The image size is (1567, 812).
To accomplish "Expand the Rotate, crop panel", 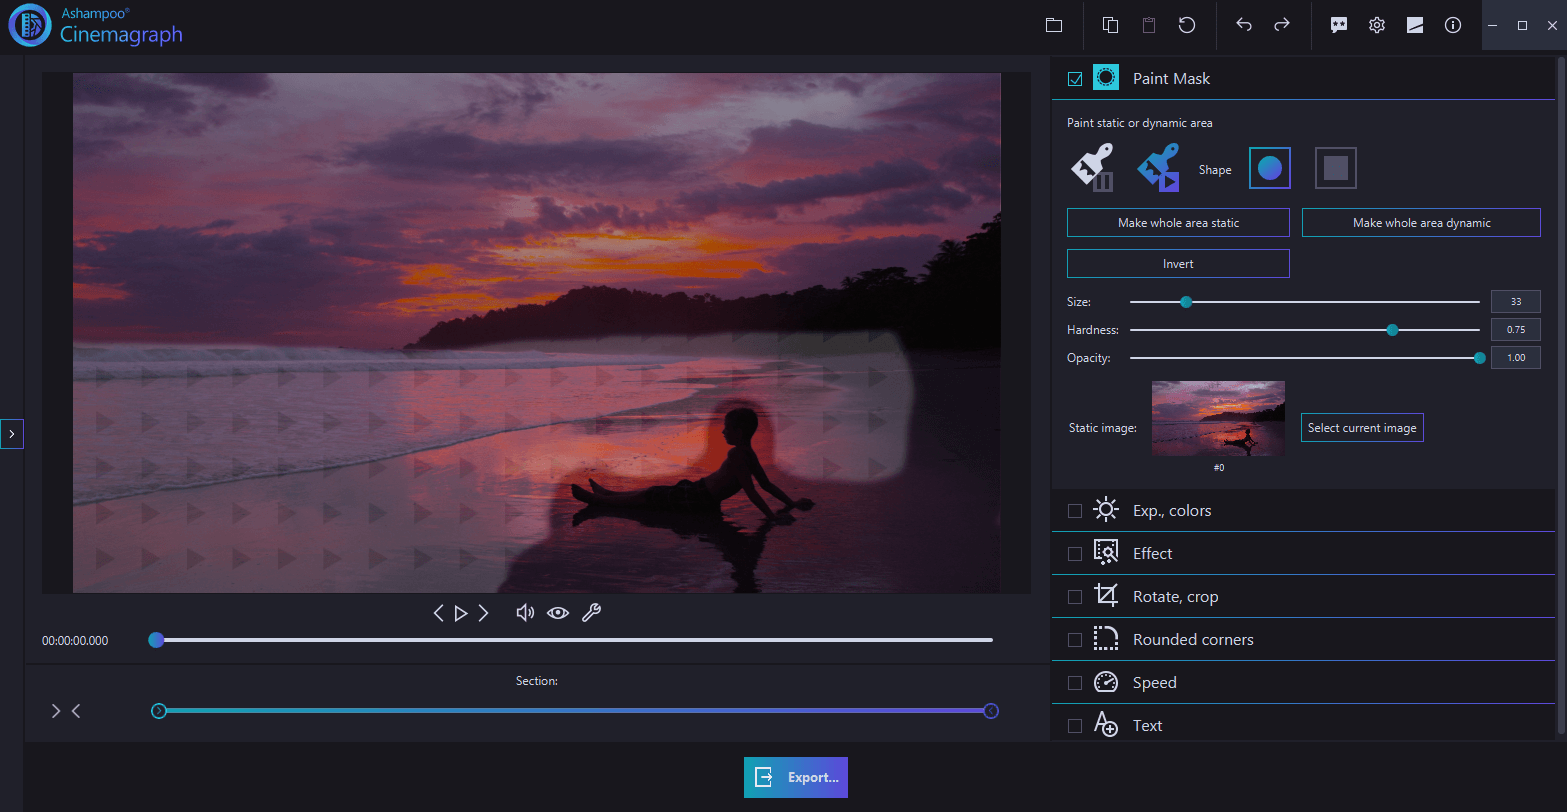I will pyautogui.click(x=1176, y=595).
